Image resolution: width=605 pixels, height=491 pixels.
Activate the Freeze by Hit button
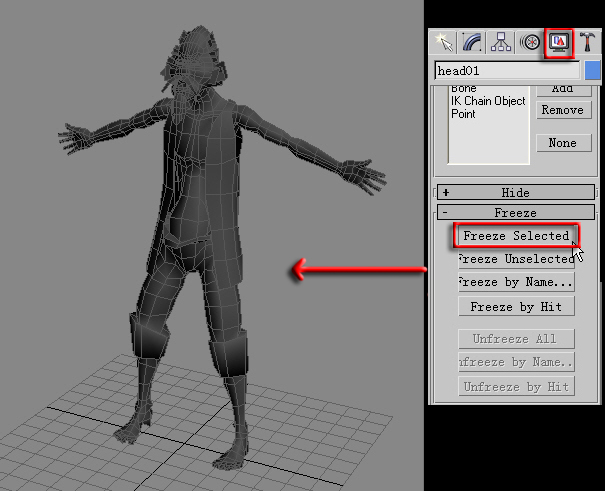[516, 306]
